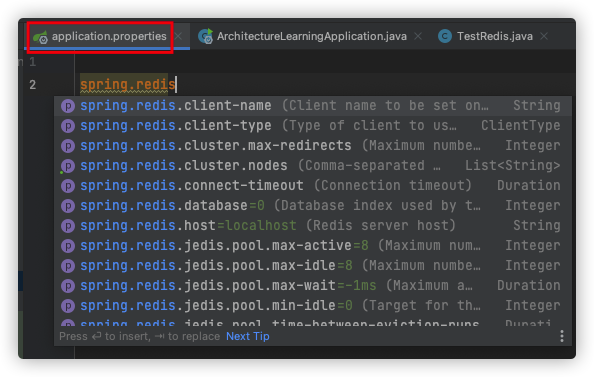The image size is (594, 377).
Task: Click the property icon beside connect-timeout
Action: (x=68, y=186)
